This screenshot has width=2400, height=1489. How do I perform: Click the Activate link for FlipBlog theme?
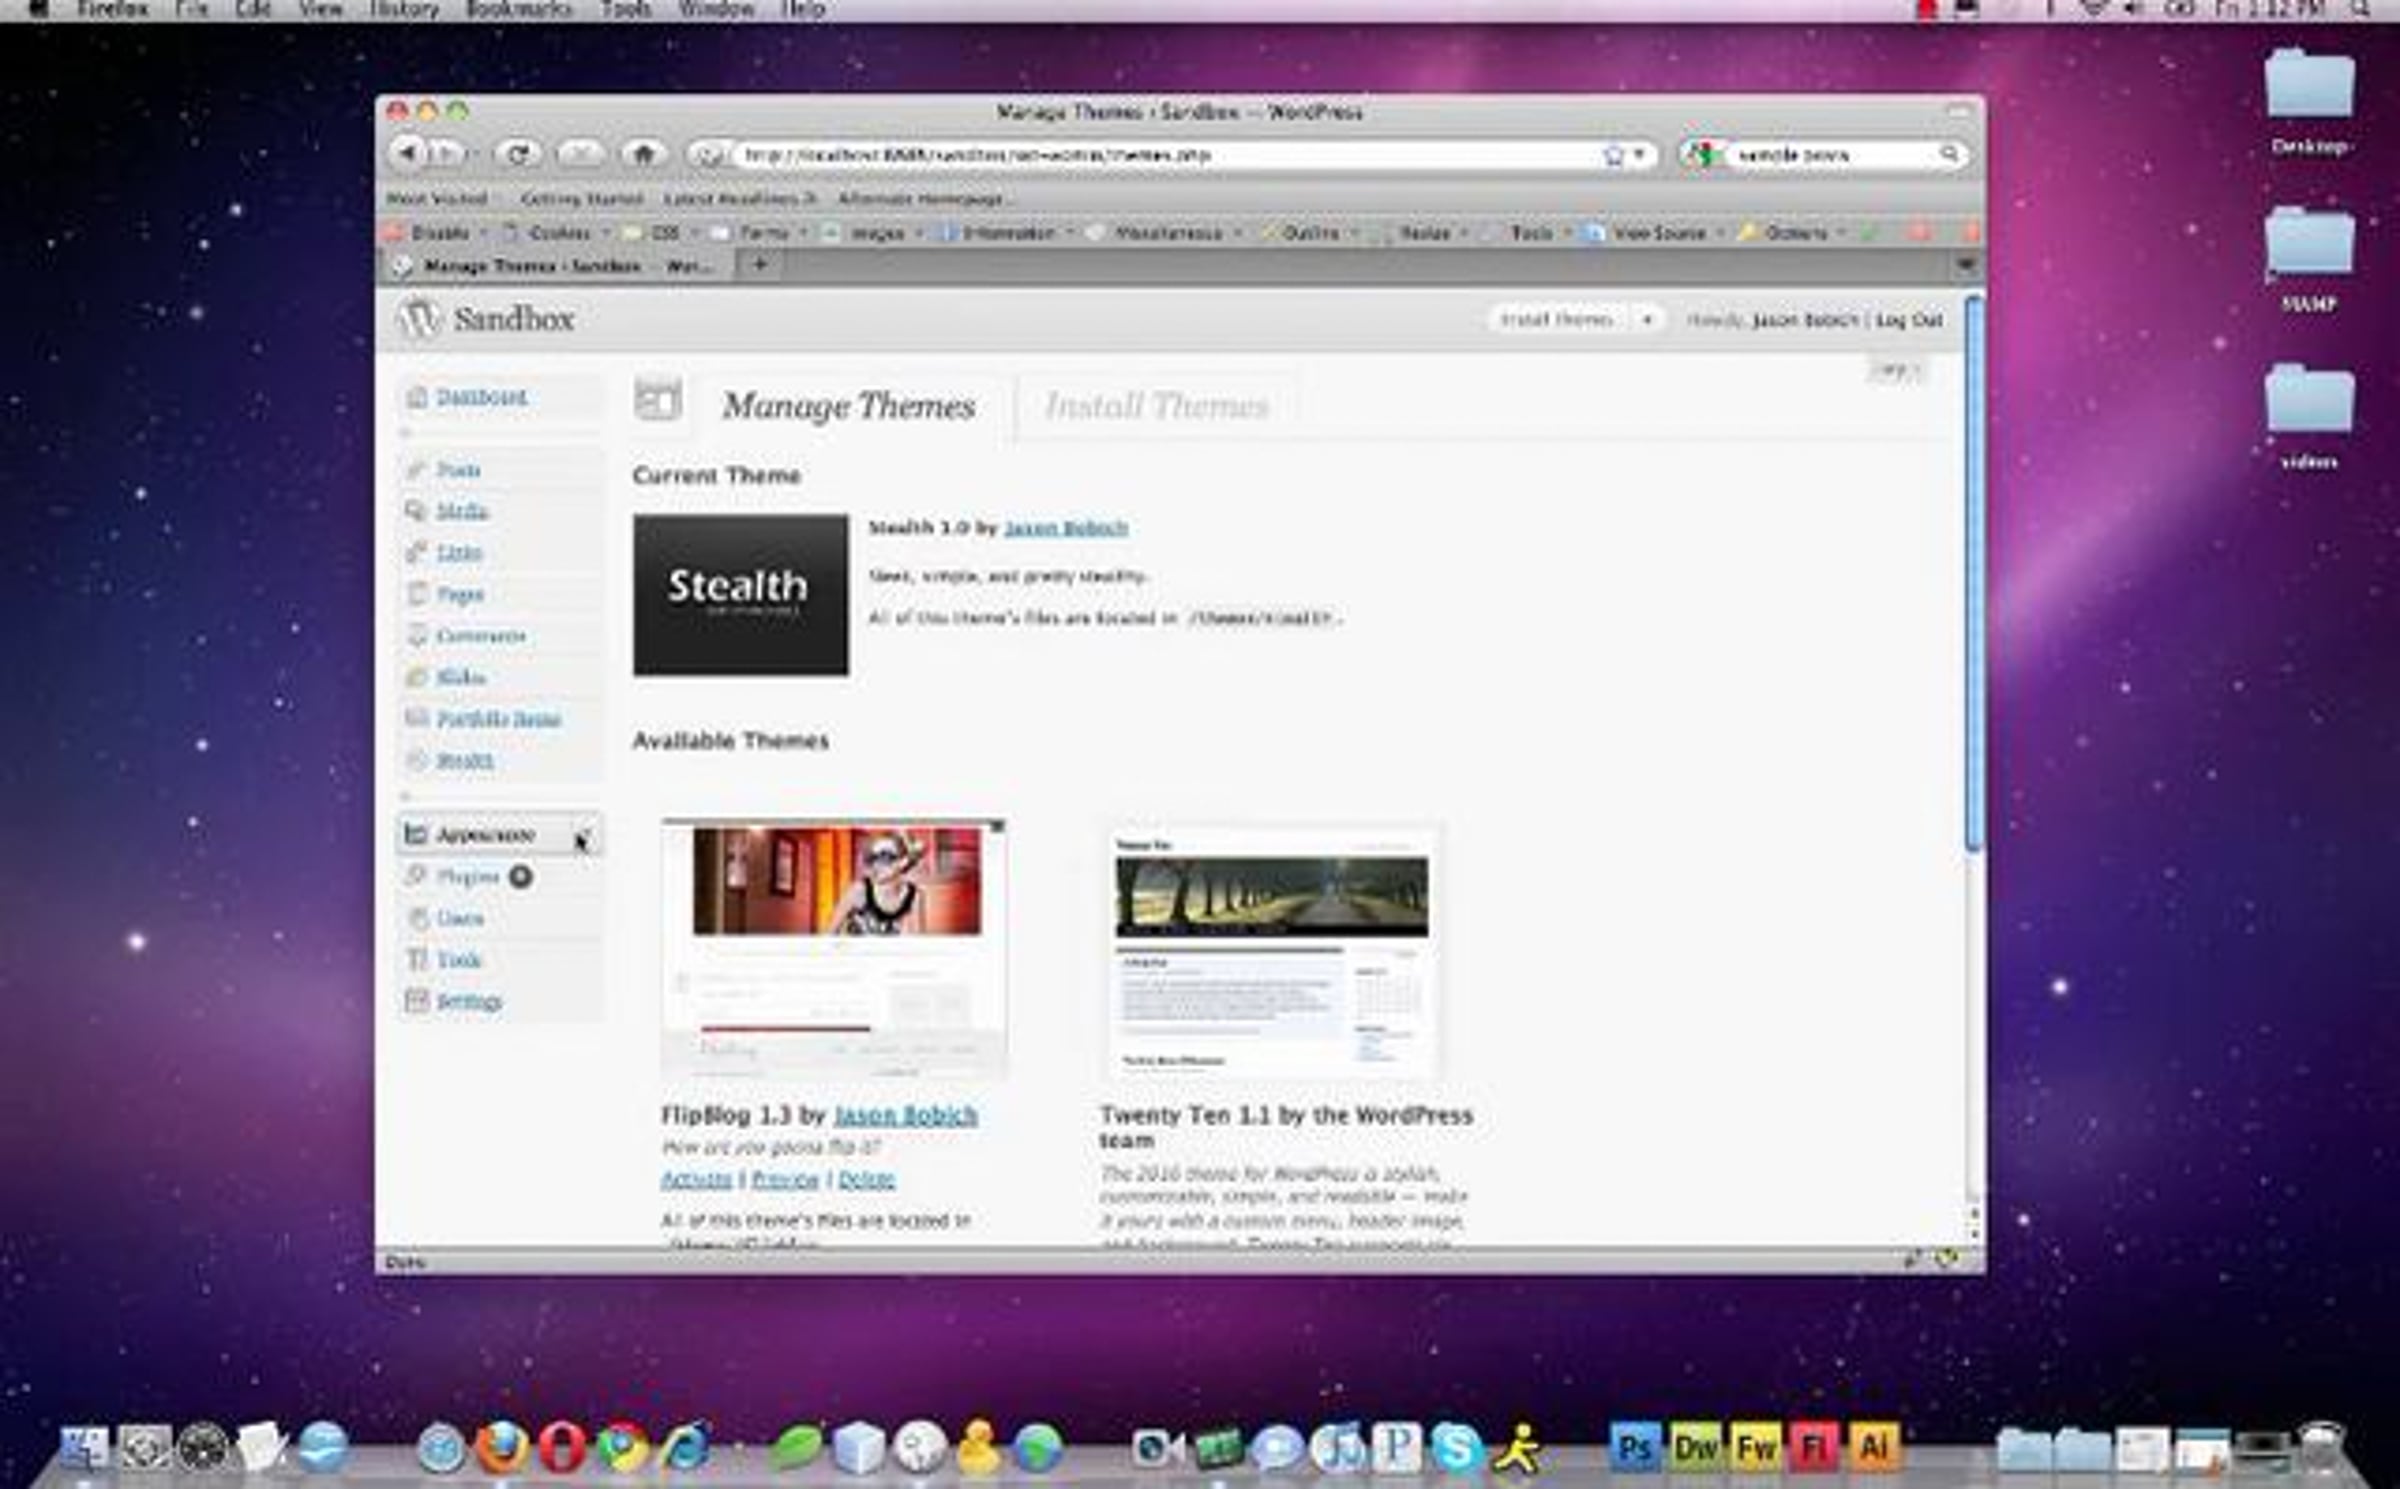tap(696, 1180)
